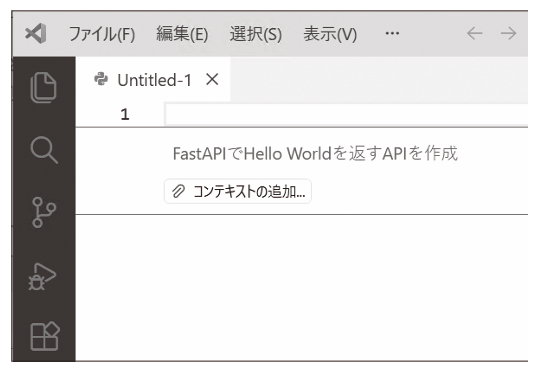Open the 選択(S) menu
The image size is (540, 374).
(256, 34)
